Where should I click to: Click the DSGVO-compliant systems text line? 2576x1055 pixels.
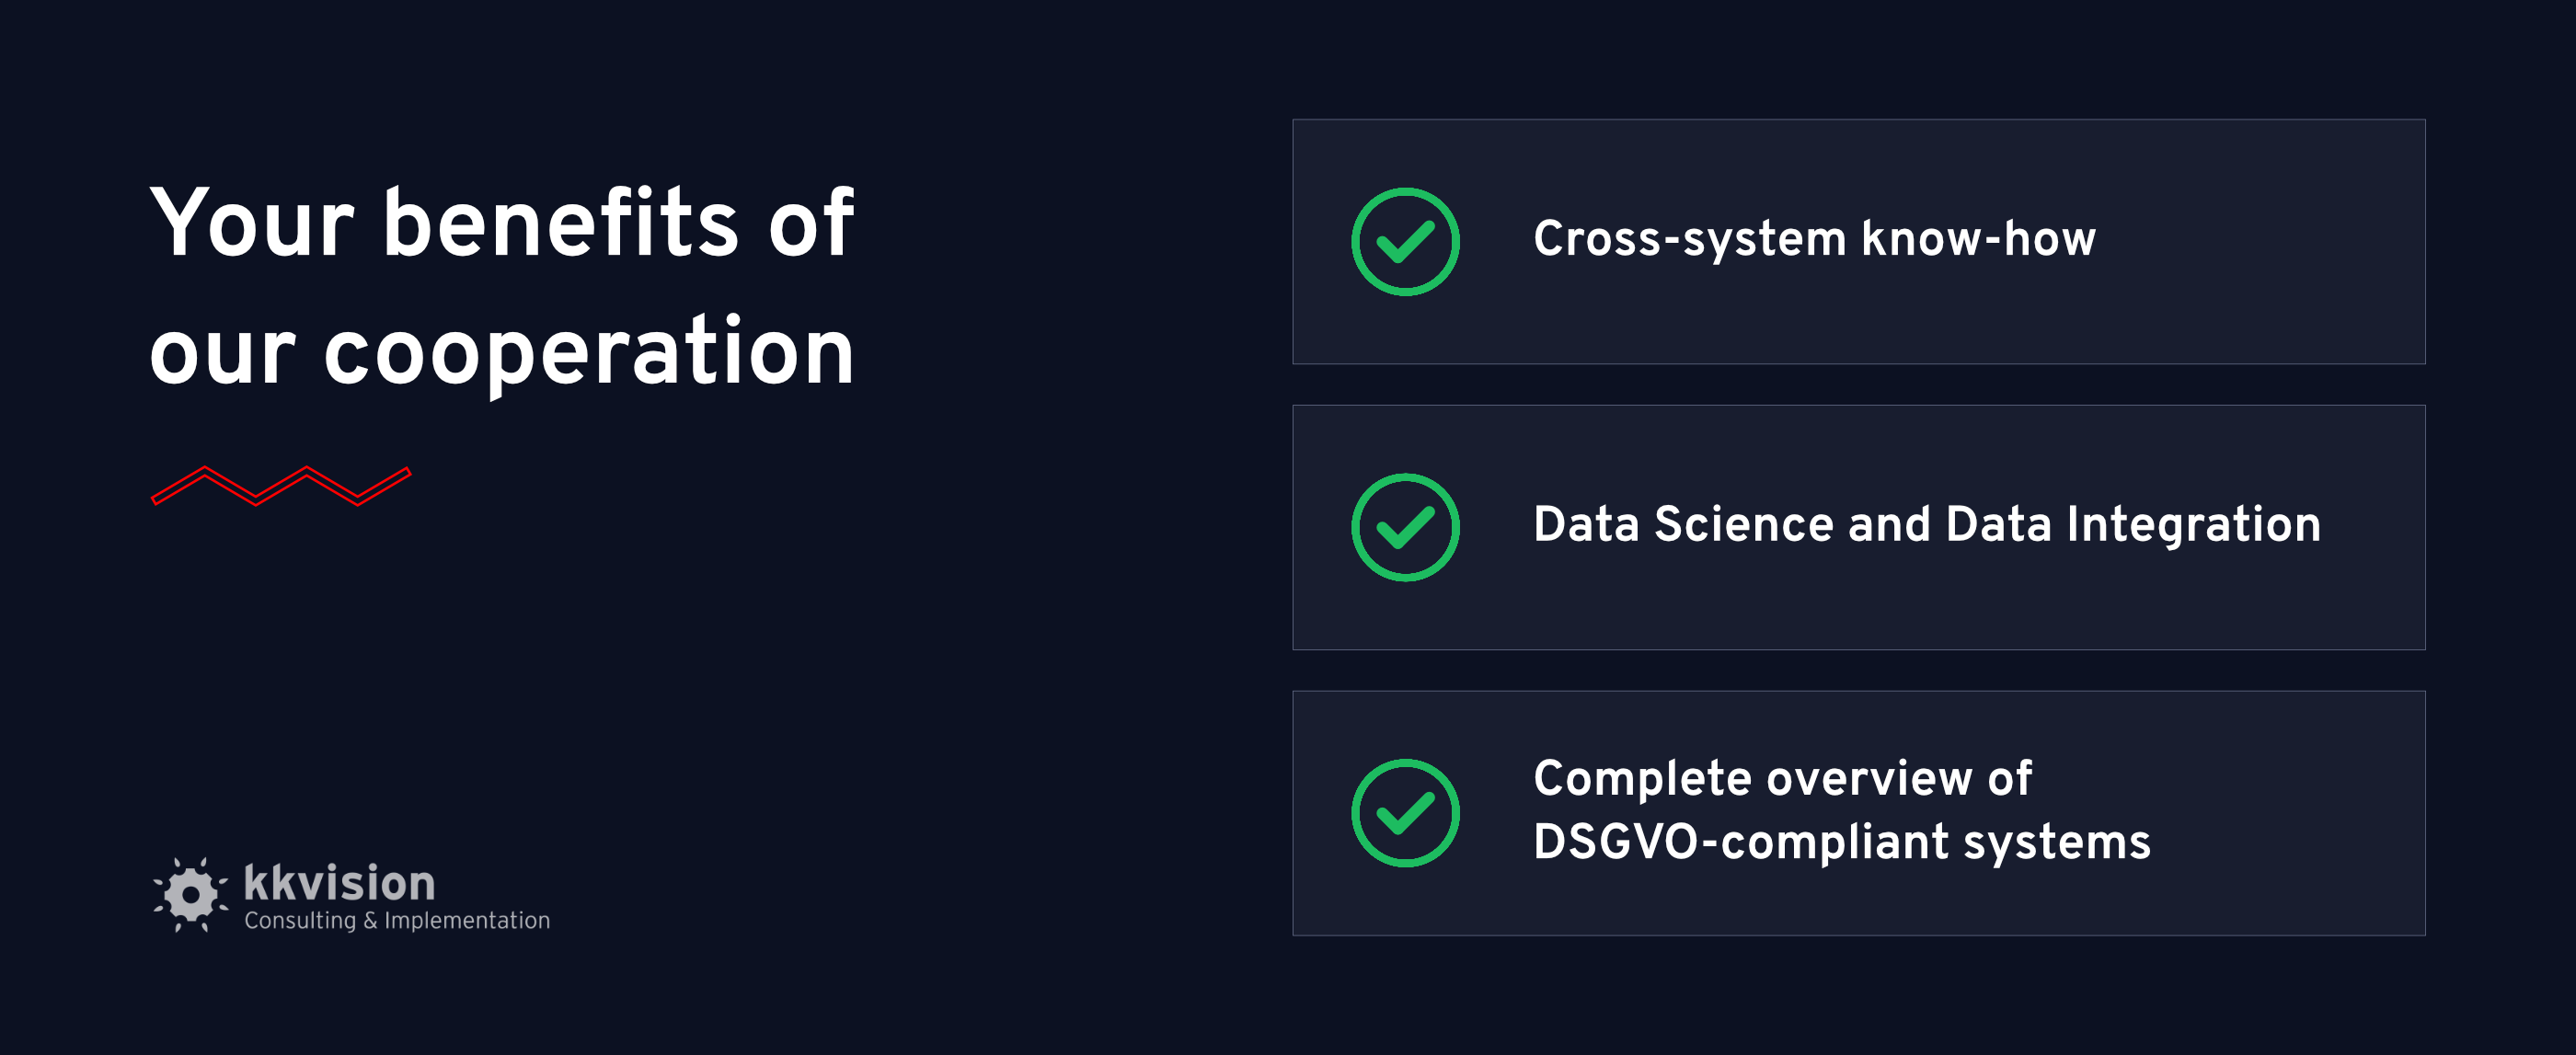(x=1842, y=842)
